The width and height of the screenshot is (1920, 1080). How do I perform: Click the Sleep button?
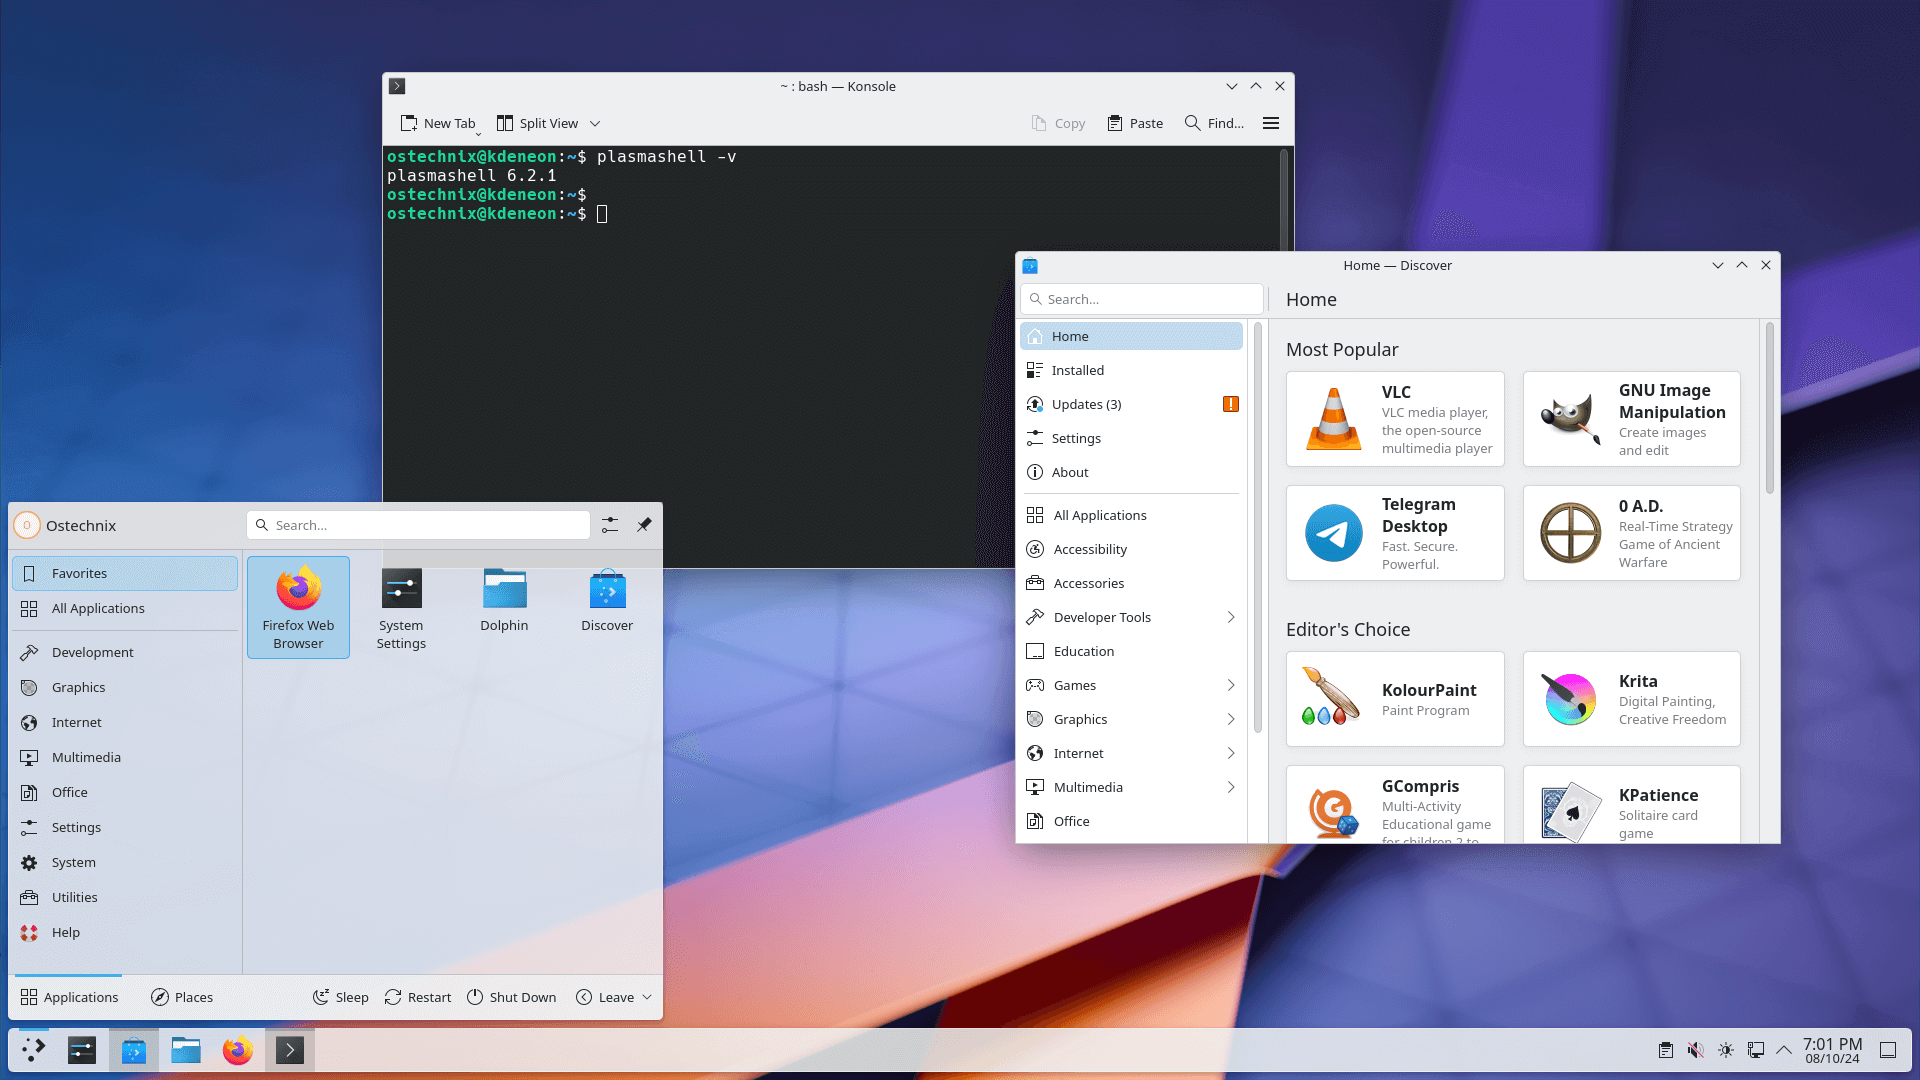(340, 997)
